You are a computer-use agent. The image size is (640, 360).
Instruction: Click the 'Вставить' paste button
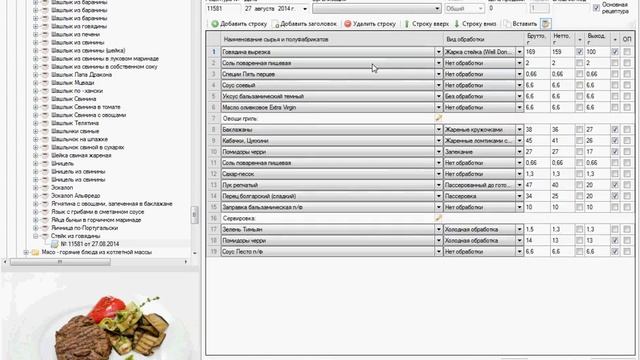[x=520, y=24]
